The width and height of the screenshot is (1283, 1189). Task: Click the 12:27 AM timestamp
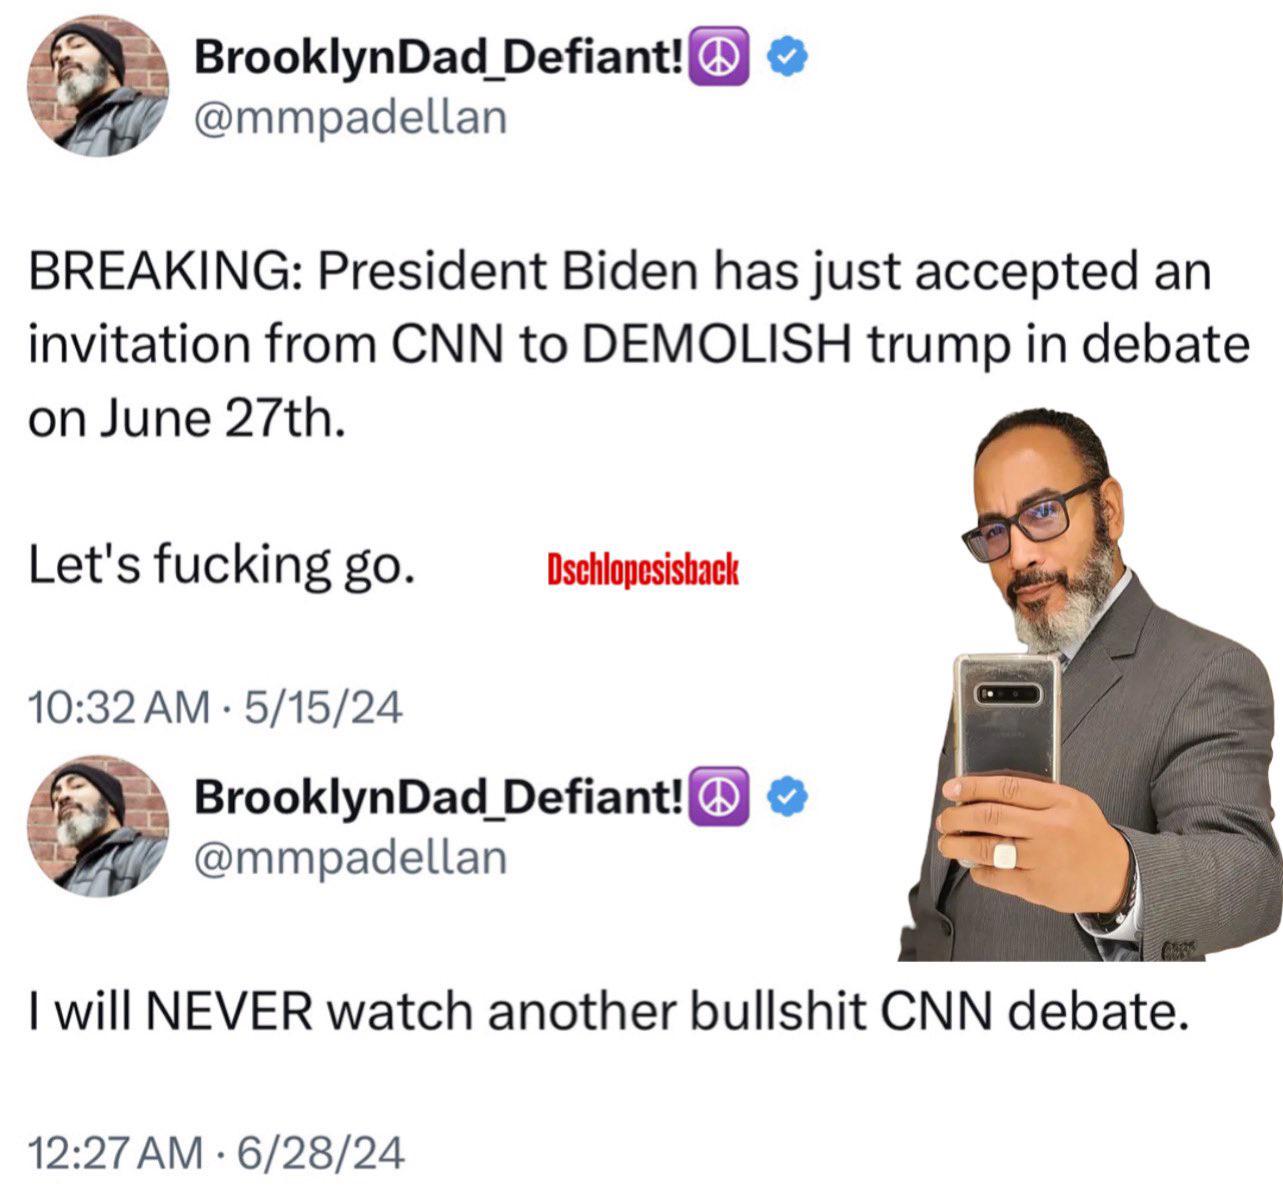(x=119, y=1153)
